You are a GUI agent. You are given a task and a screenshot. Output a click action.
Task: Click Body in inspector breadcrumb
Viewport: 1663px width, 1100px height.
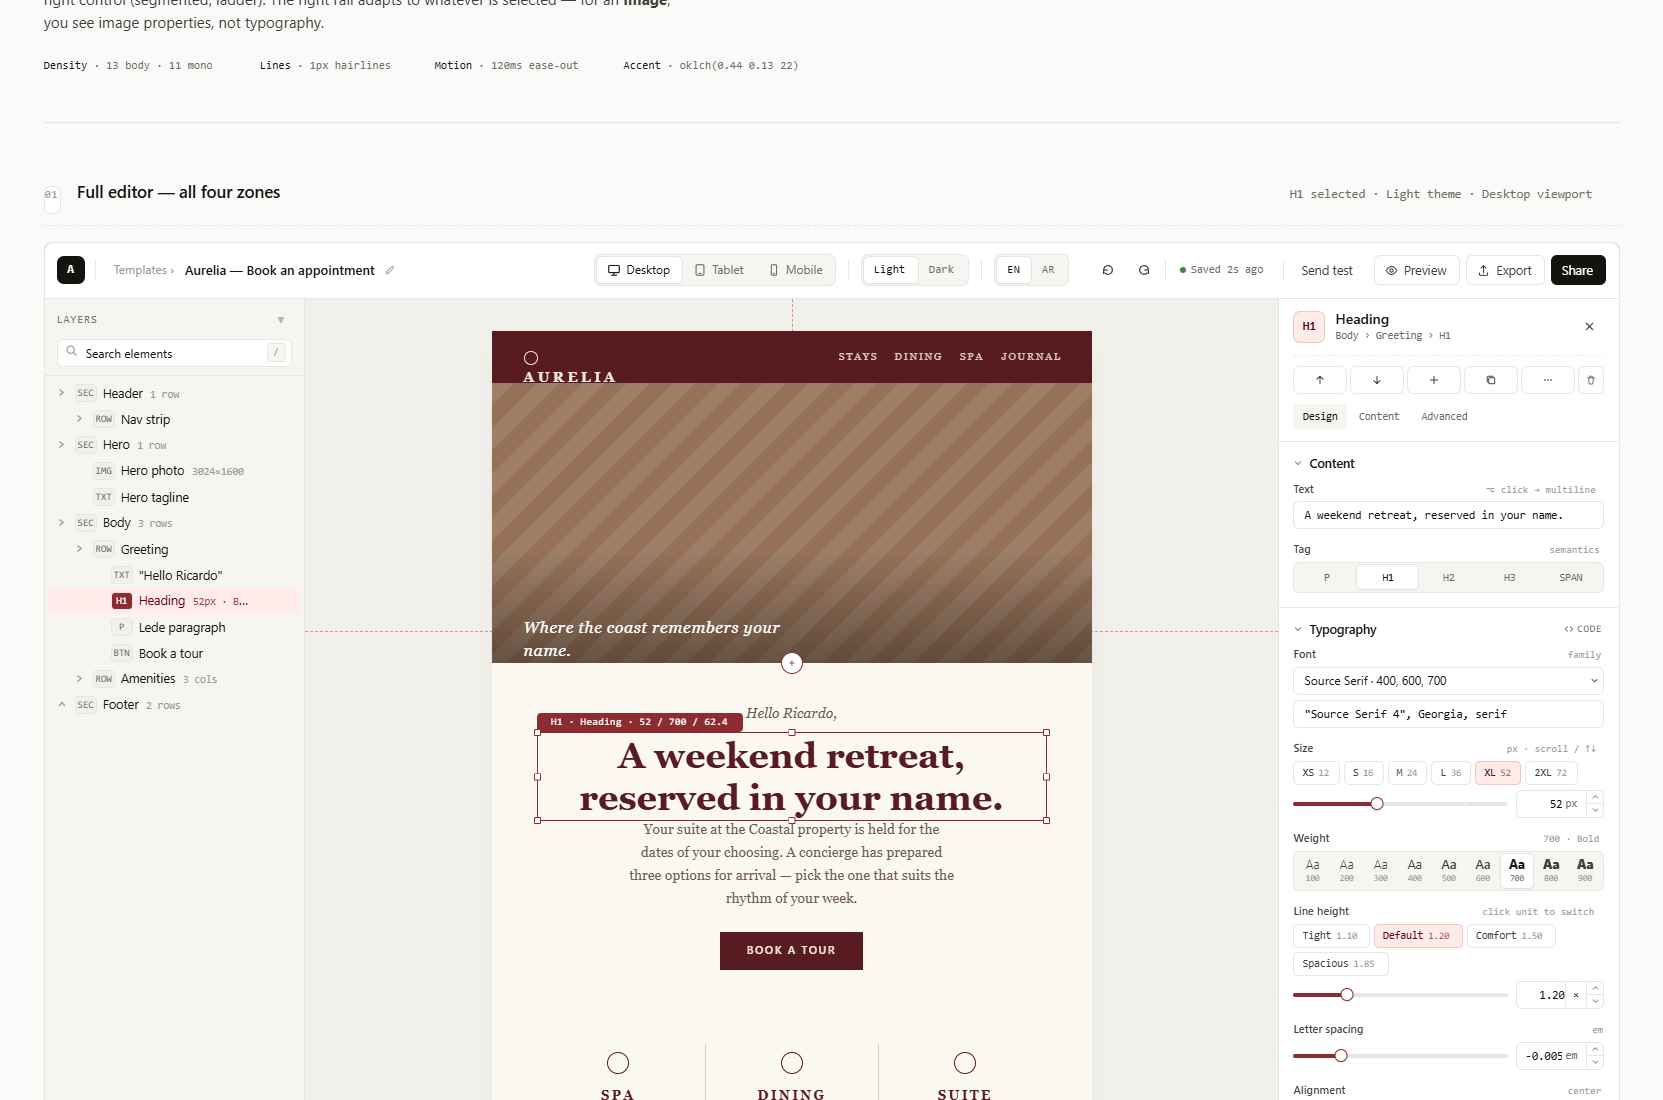click(1346, 336)
